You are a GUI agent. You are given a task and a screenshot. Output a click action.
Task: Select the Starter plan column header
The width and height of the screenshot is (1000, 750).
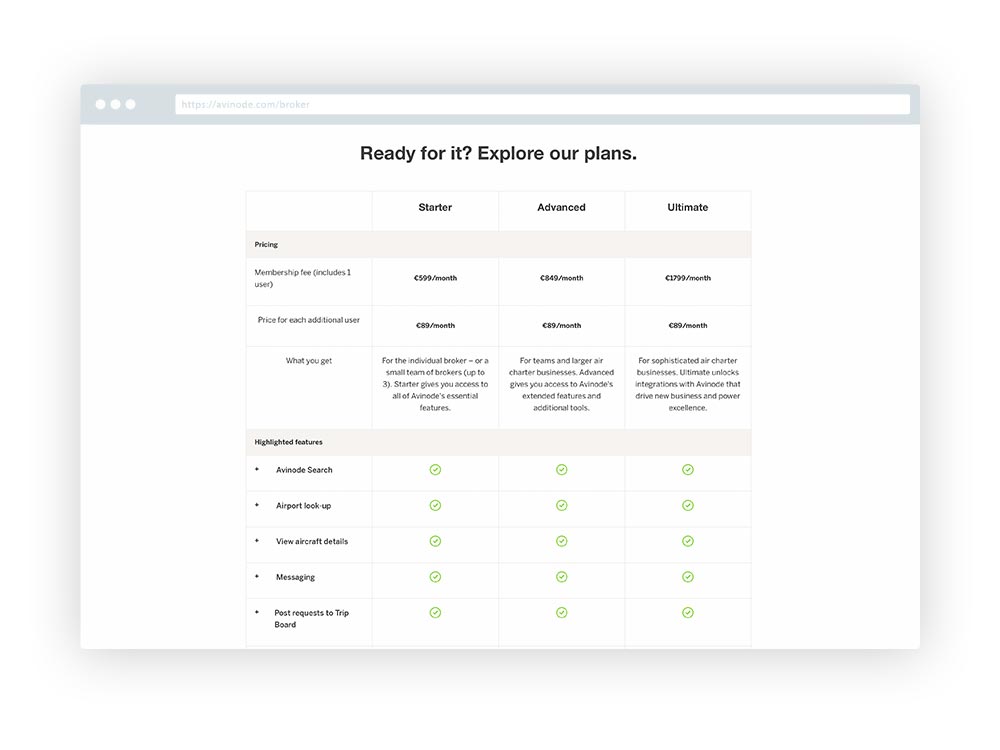click(x=435, y=207)
